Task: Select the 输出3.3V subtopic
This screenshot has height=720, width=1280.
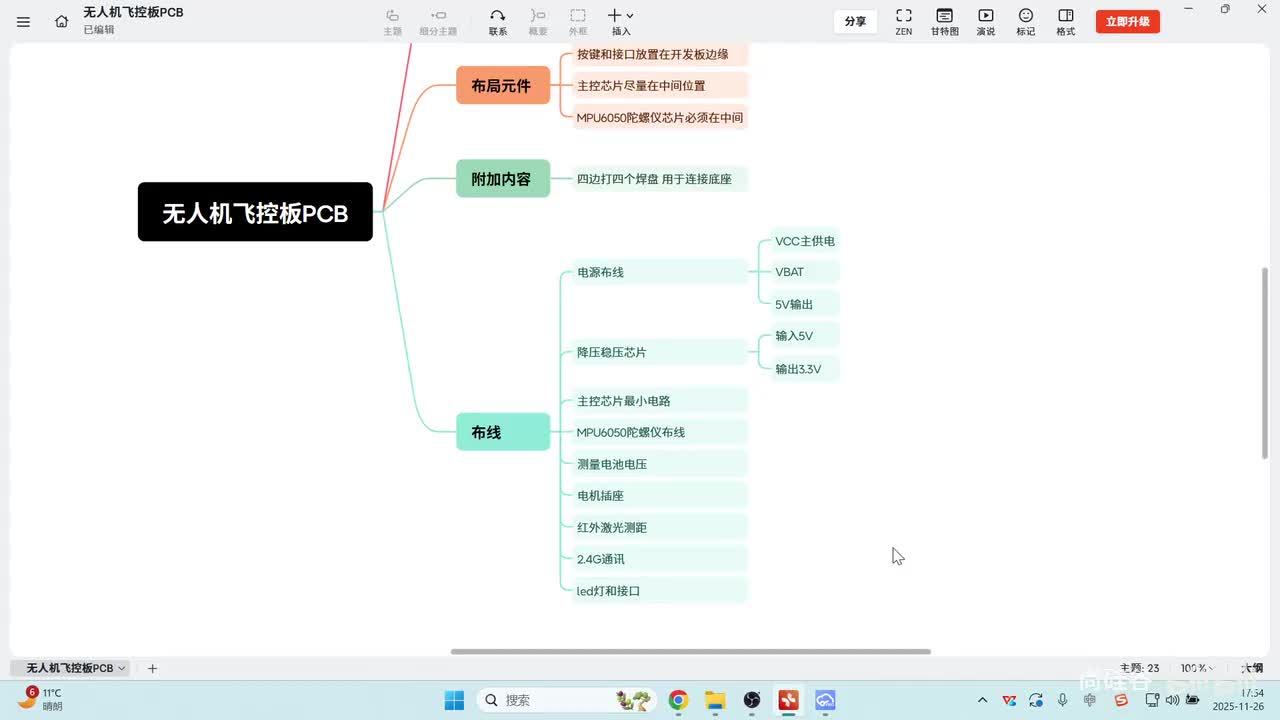Action: (804, 369)
